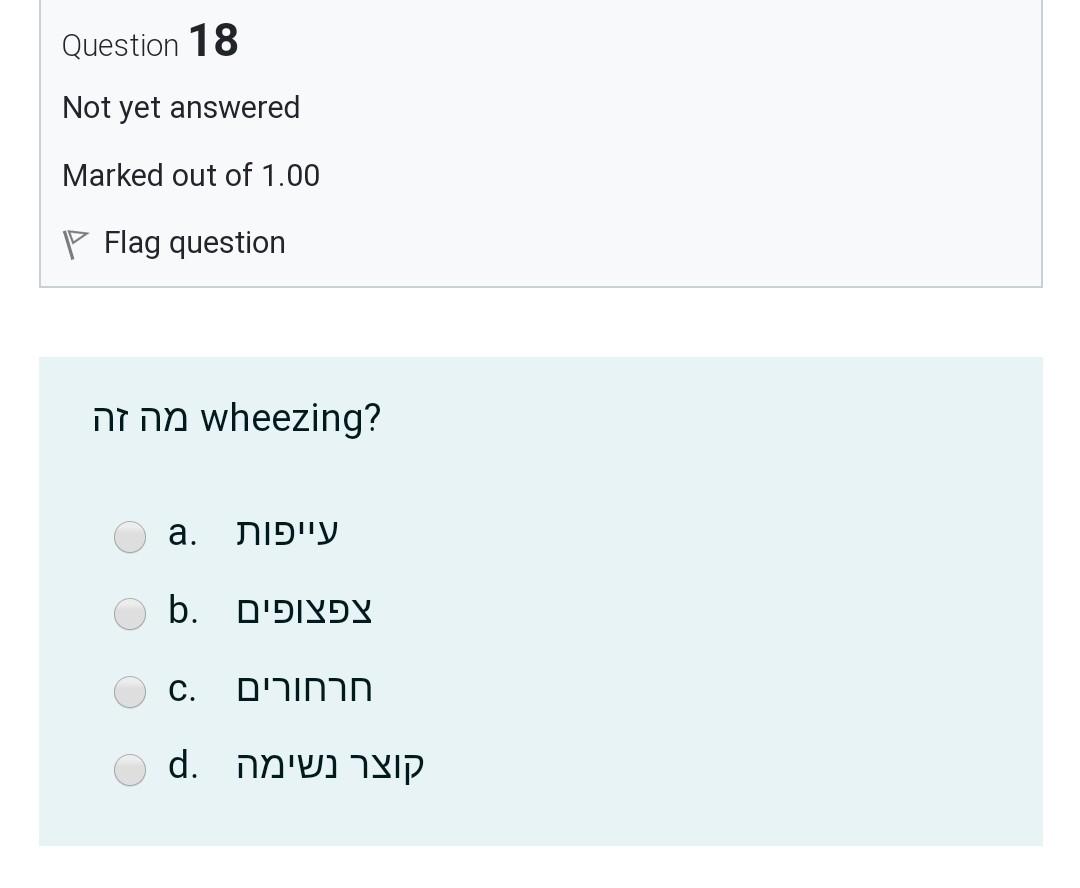Click the answer text צפצופים
The height and width of the screenshot is (888, 1080).
(x=304, y=610)
